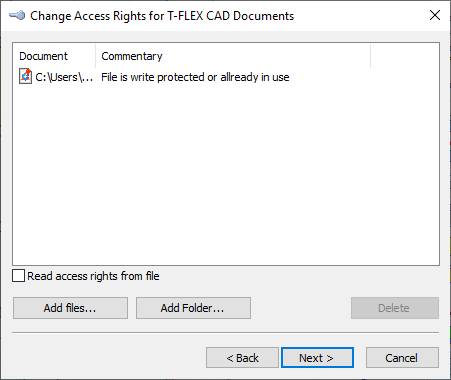Click the key icon in title bar
The image size is (451, 380).
[x=17, y=15]
